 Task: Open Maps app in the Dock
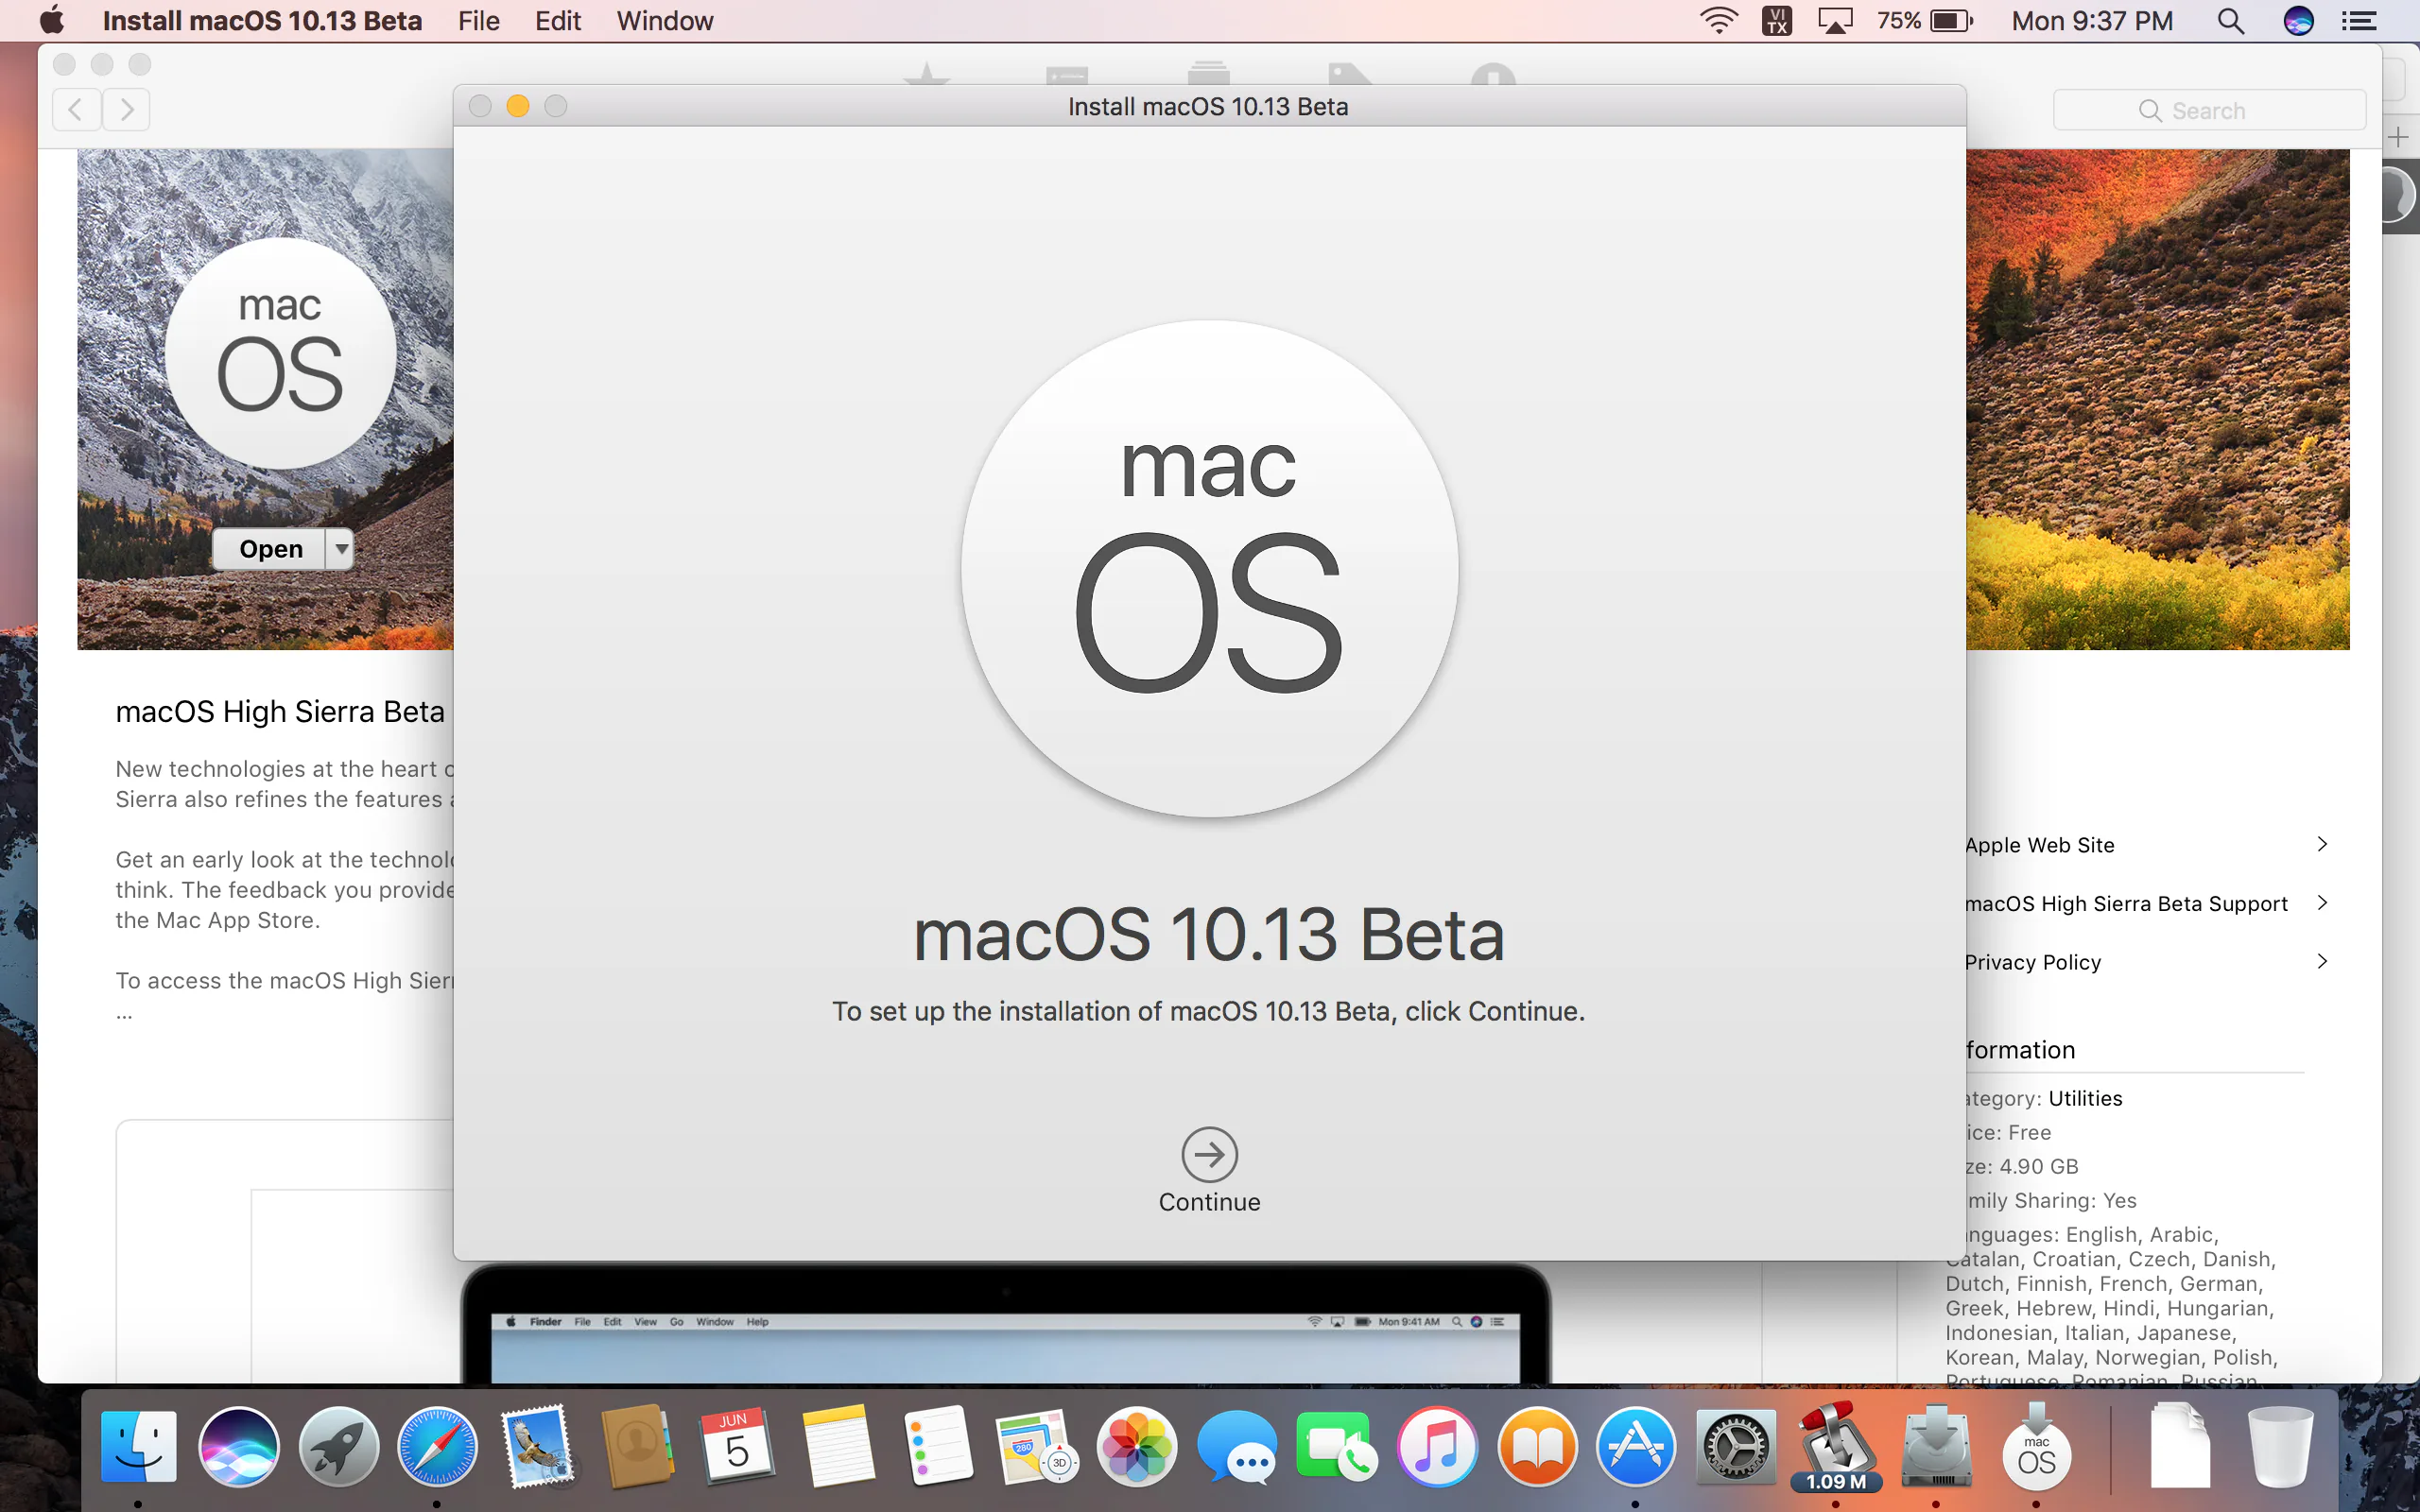[1037, 1446]
